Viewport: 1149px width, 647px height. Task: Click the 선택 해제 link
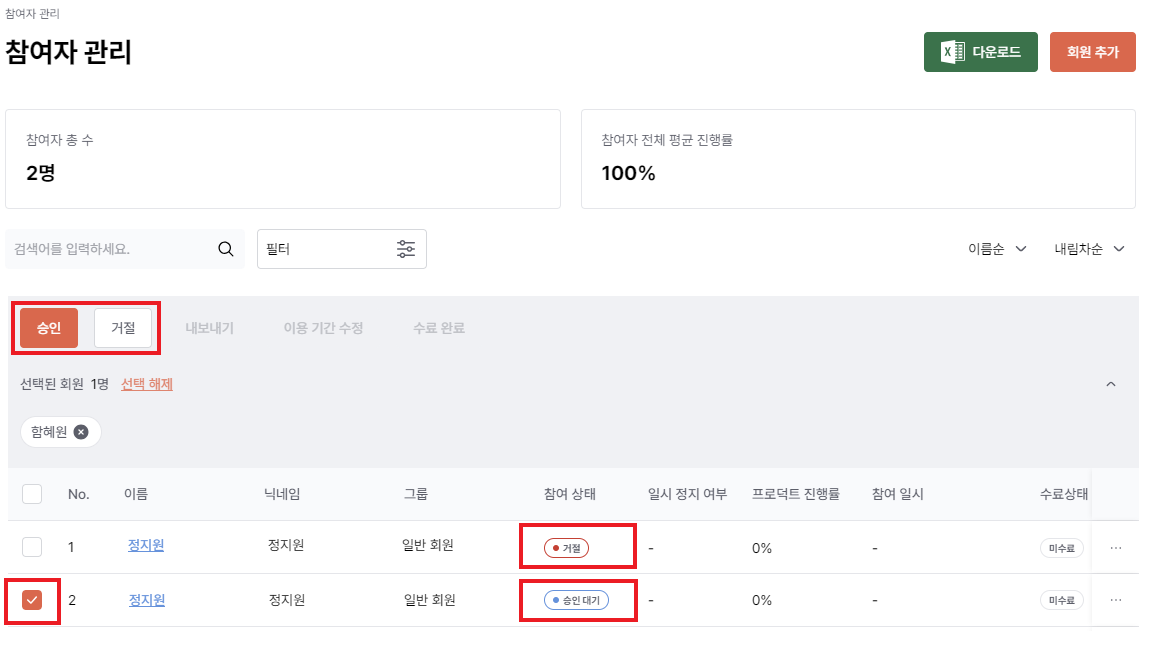coord(147,384)
